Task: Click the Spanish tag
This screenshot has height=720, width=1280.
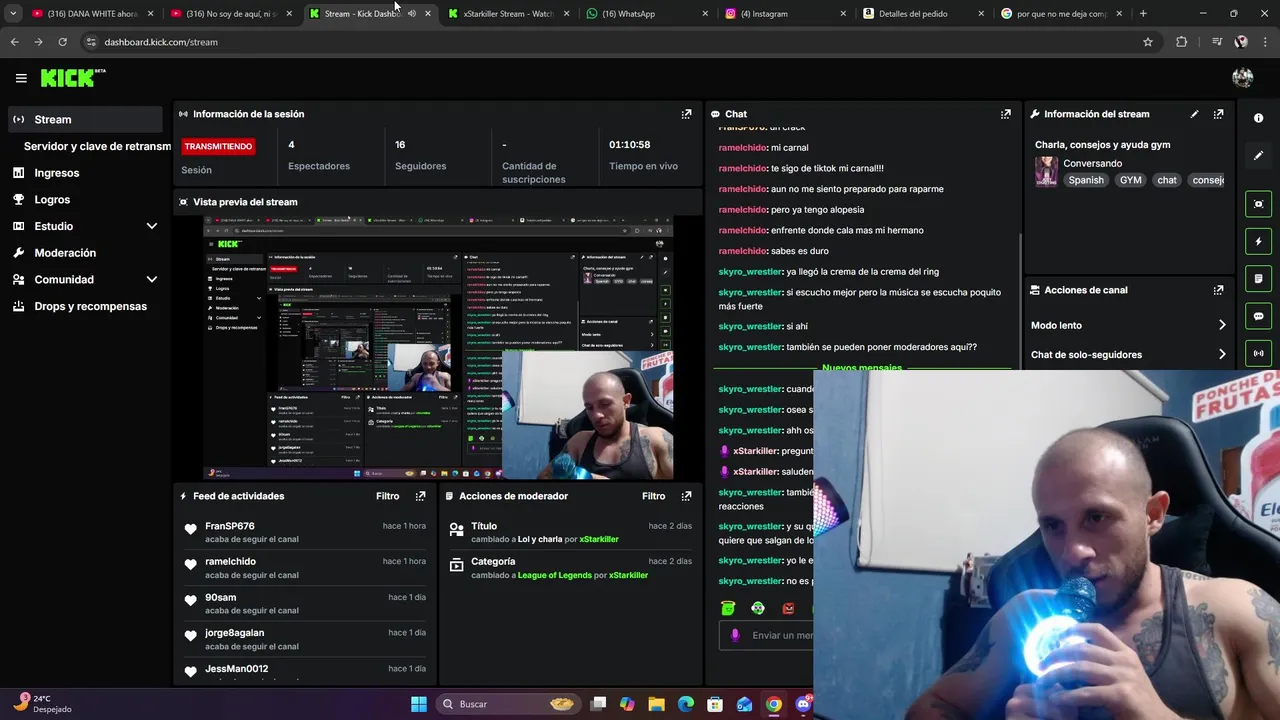Action: tap(1086, 180)
